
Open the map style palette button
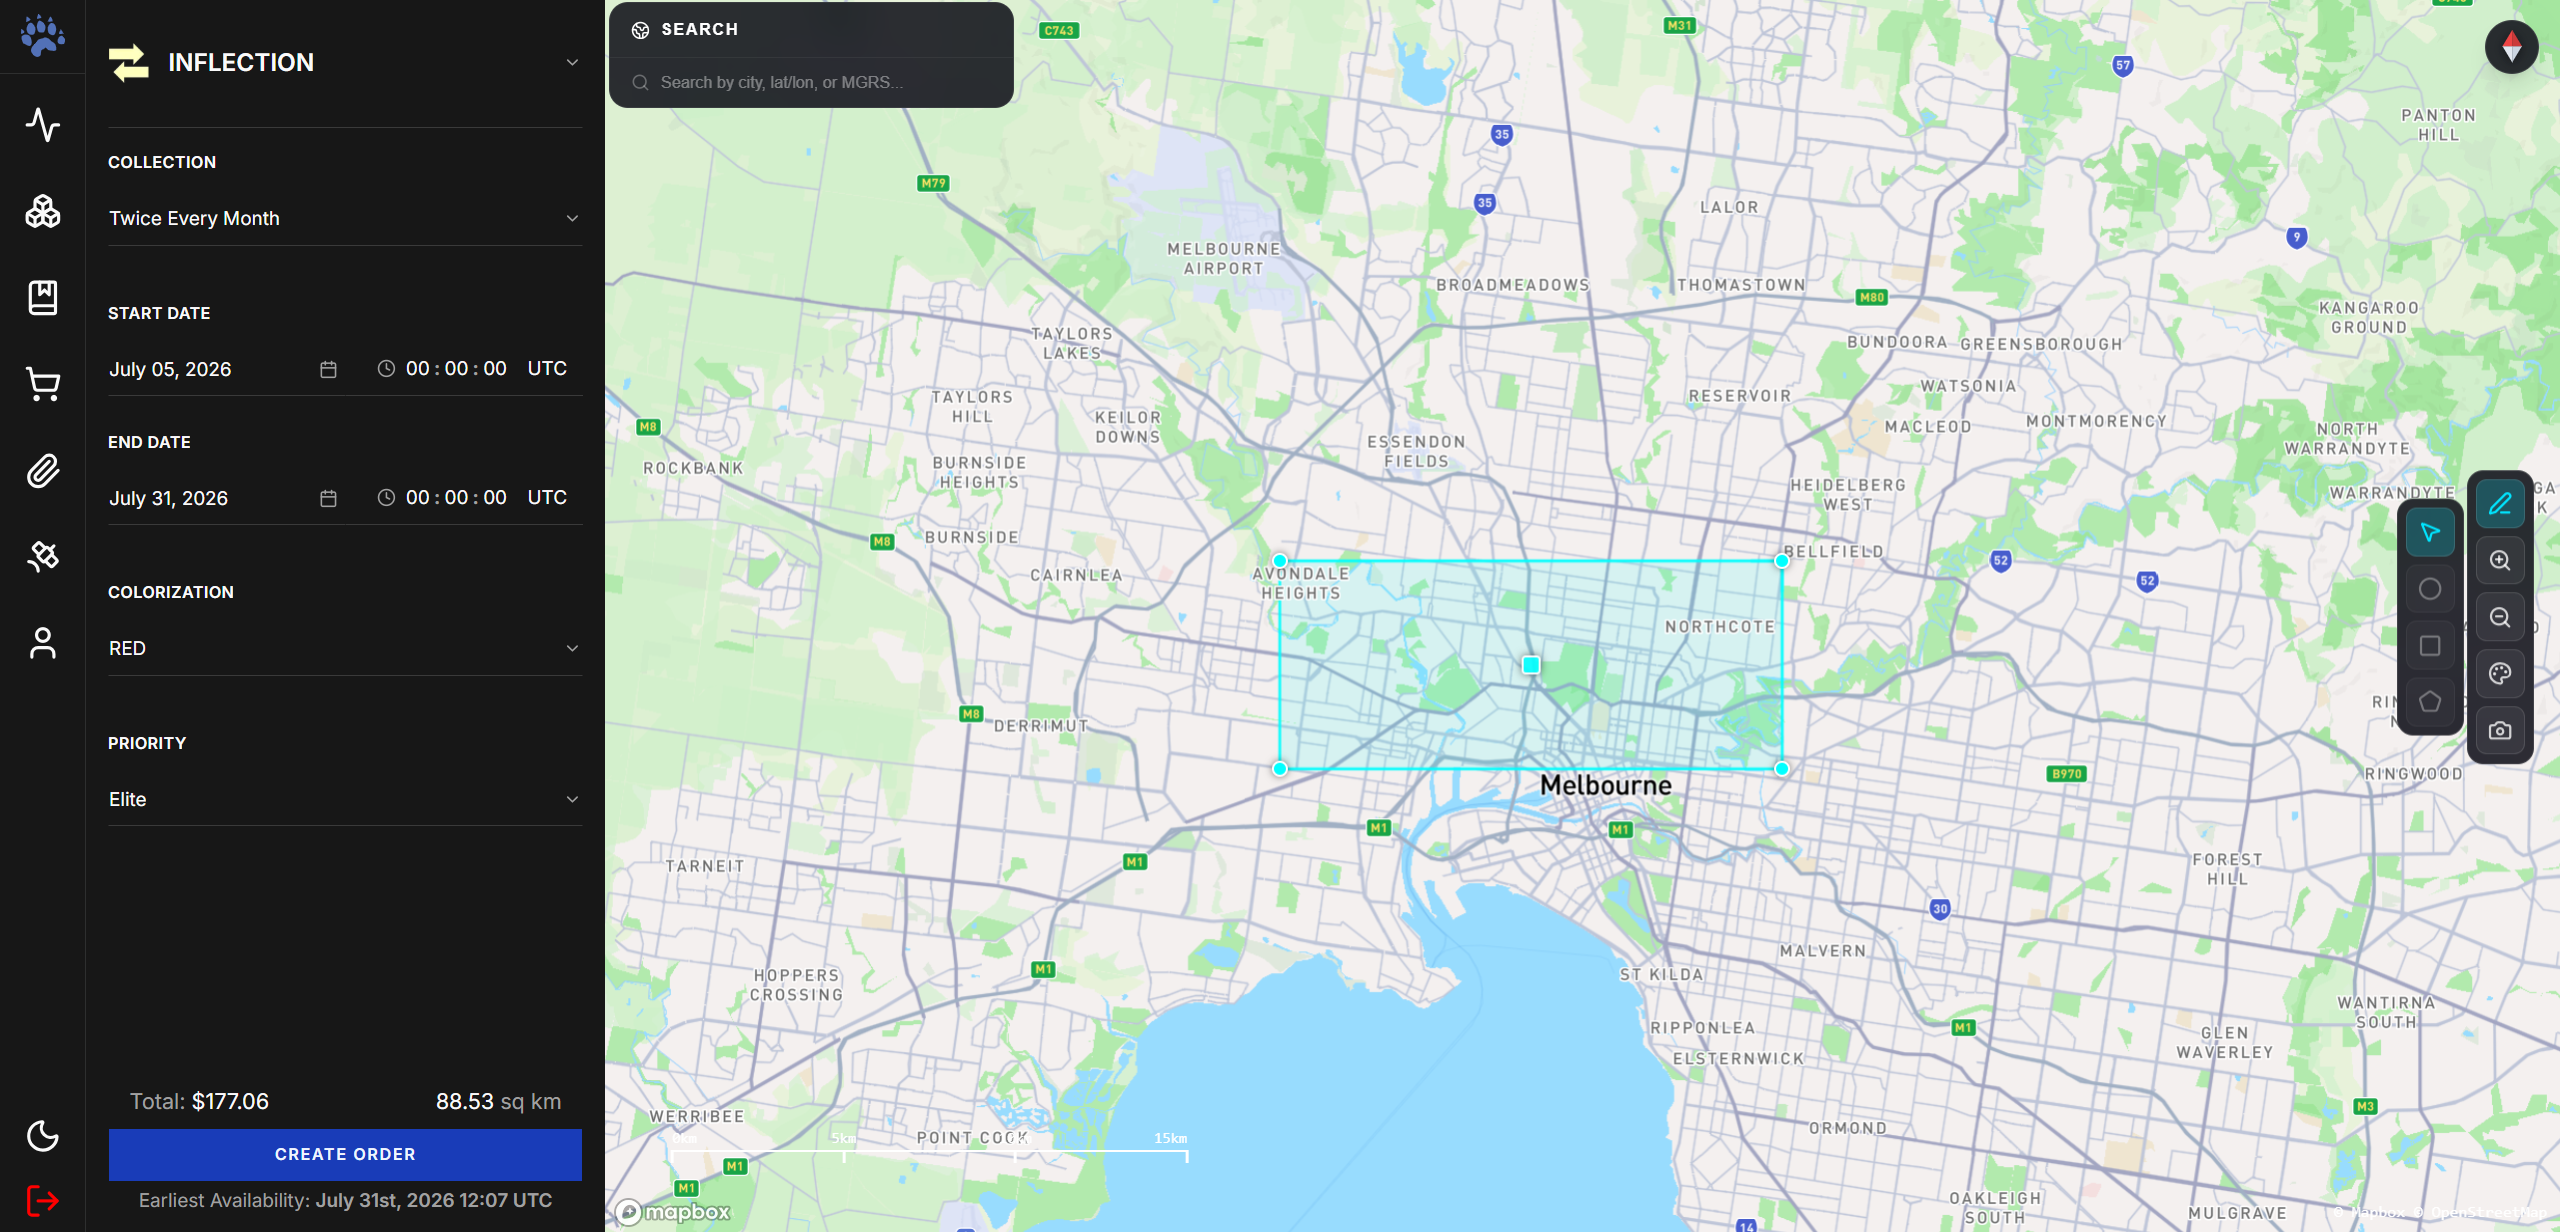pyautogui.click(x=2500, y=674)
